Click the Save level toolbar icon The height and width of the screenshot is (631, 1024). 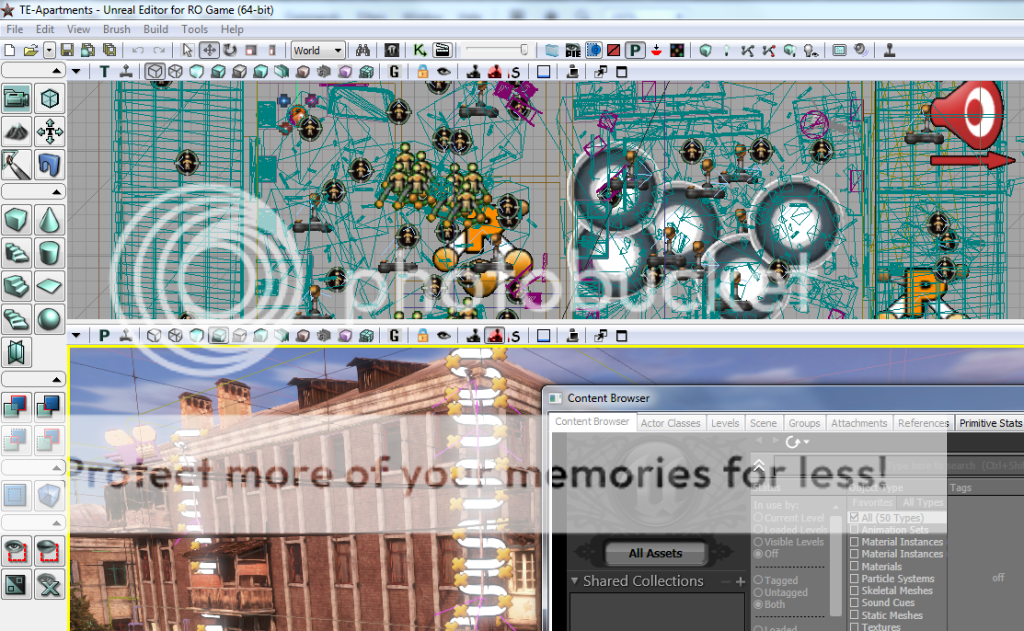pos(67,50)
